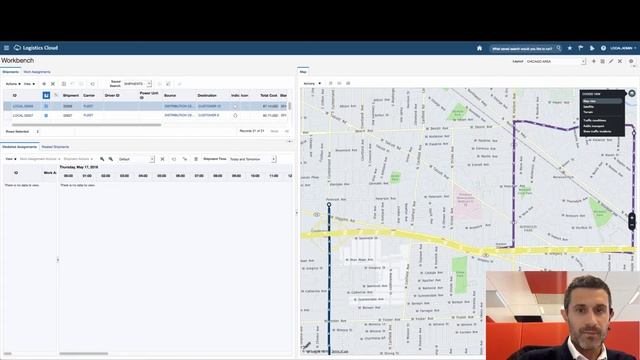
Task: Open the Map panel Actions menu
Action: (x=312, y=83)
